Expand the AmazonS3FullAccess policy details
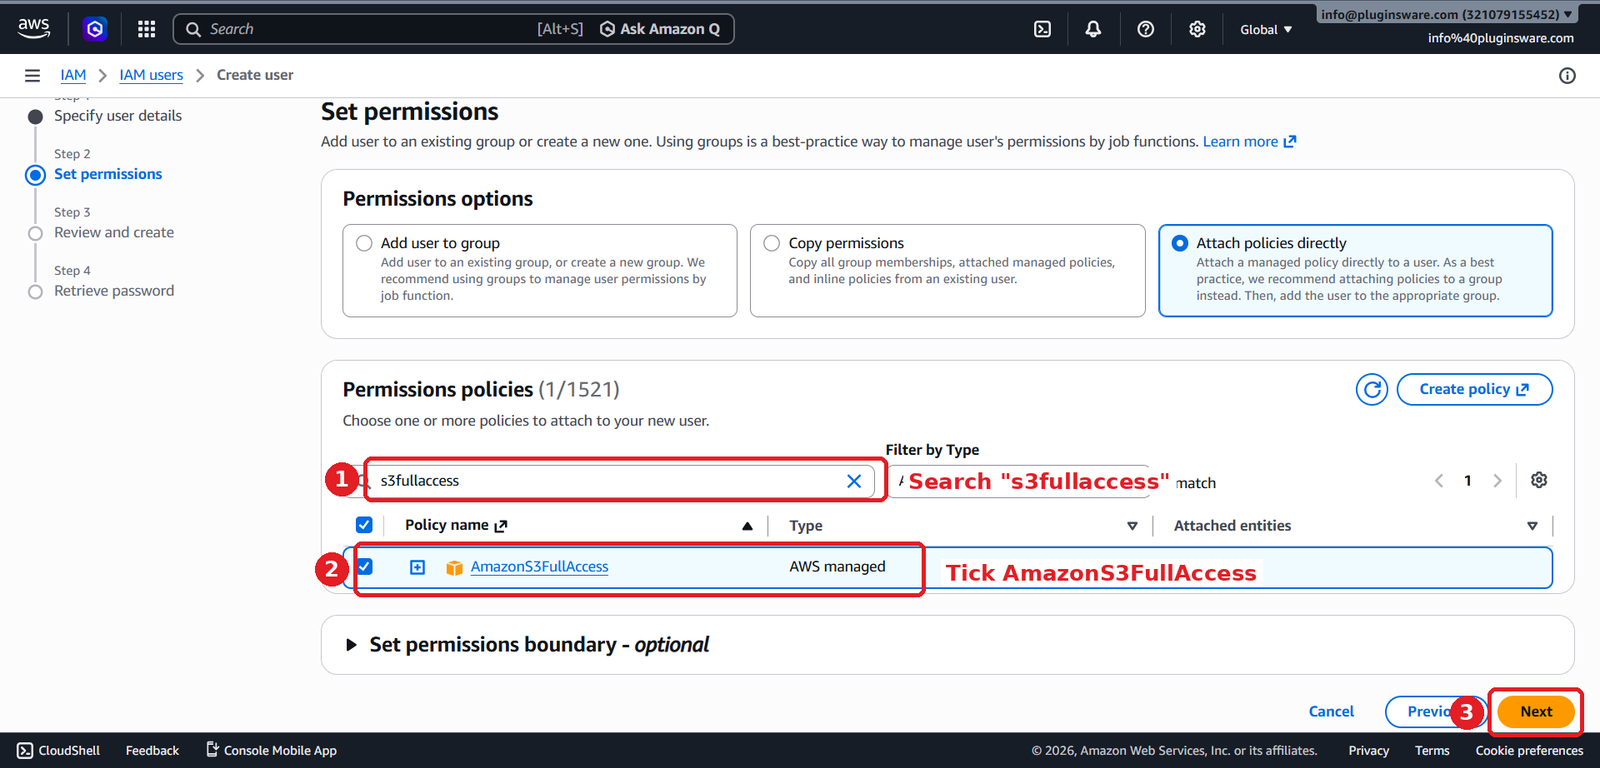This screenshot has width=1600, height=768. coord(418,567)
